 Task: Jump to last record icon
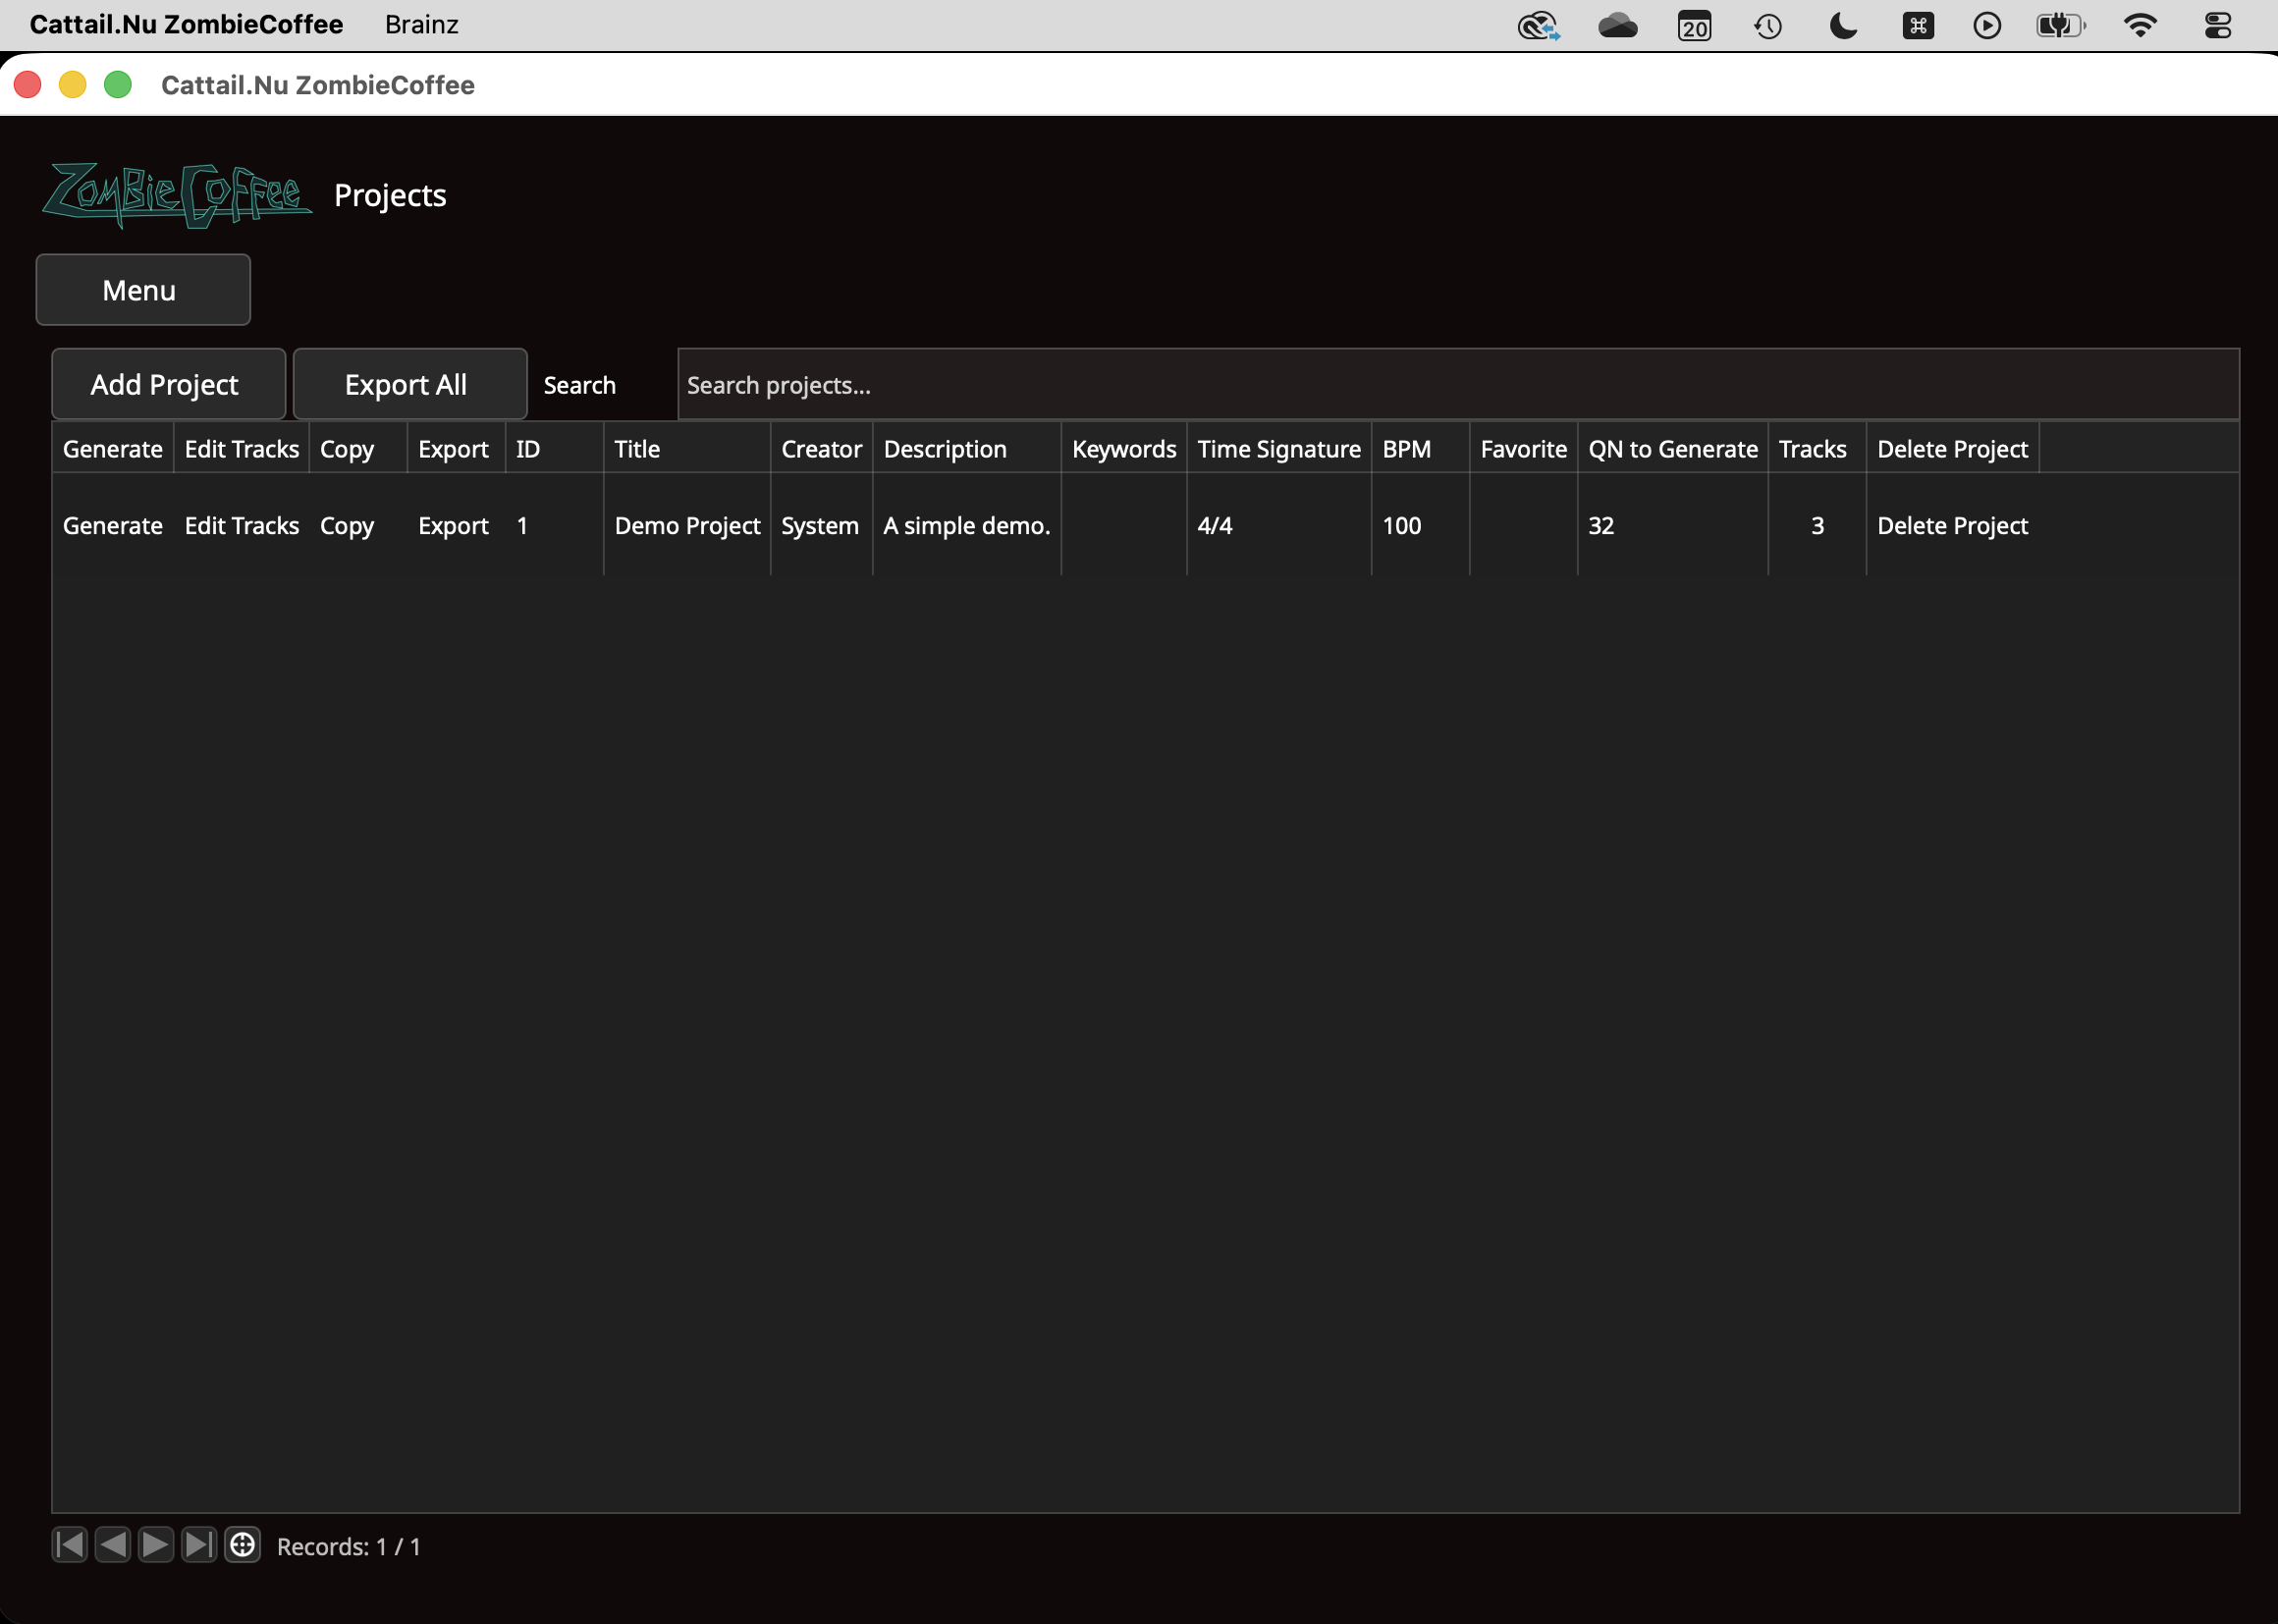tap(199, 1545)
